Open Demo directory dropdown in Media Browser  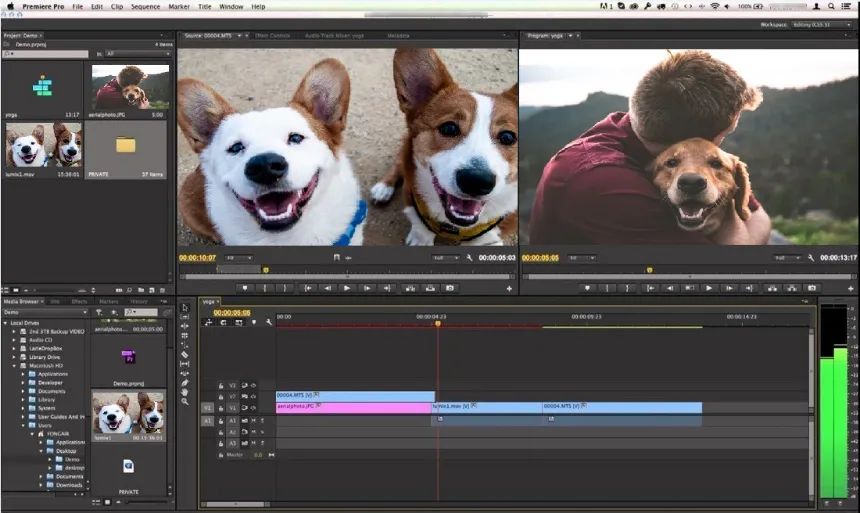(x=46, y=312)
